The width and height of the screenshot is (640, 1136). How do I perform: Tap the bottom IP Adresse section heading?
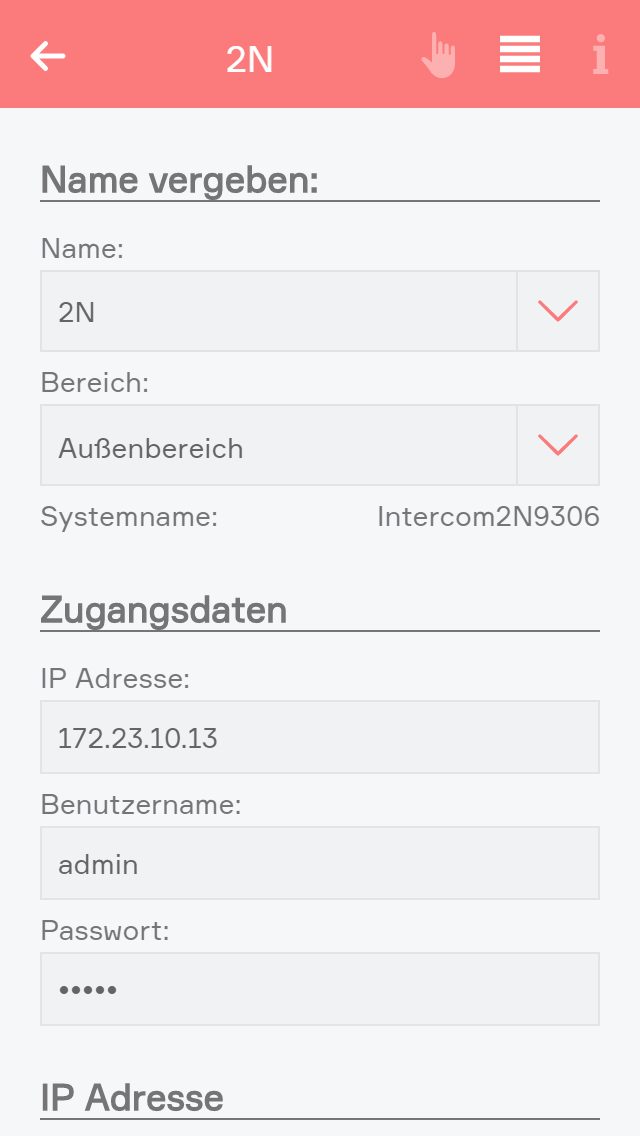tap(132, 1097)
